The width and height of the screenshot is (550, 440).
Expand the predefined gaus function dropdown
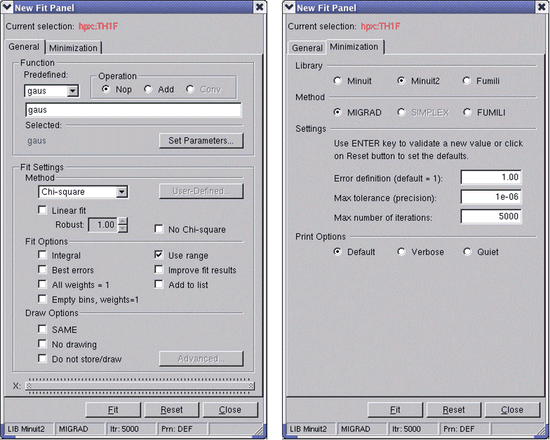tap(72, 91)
